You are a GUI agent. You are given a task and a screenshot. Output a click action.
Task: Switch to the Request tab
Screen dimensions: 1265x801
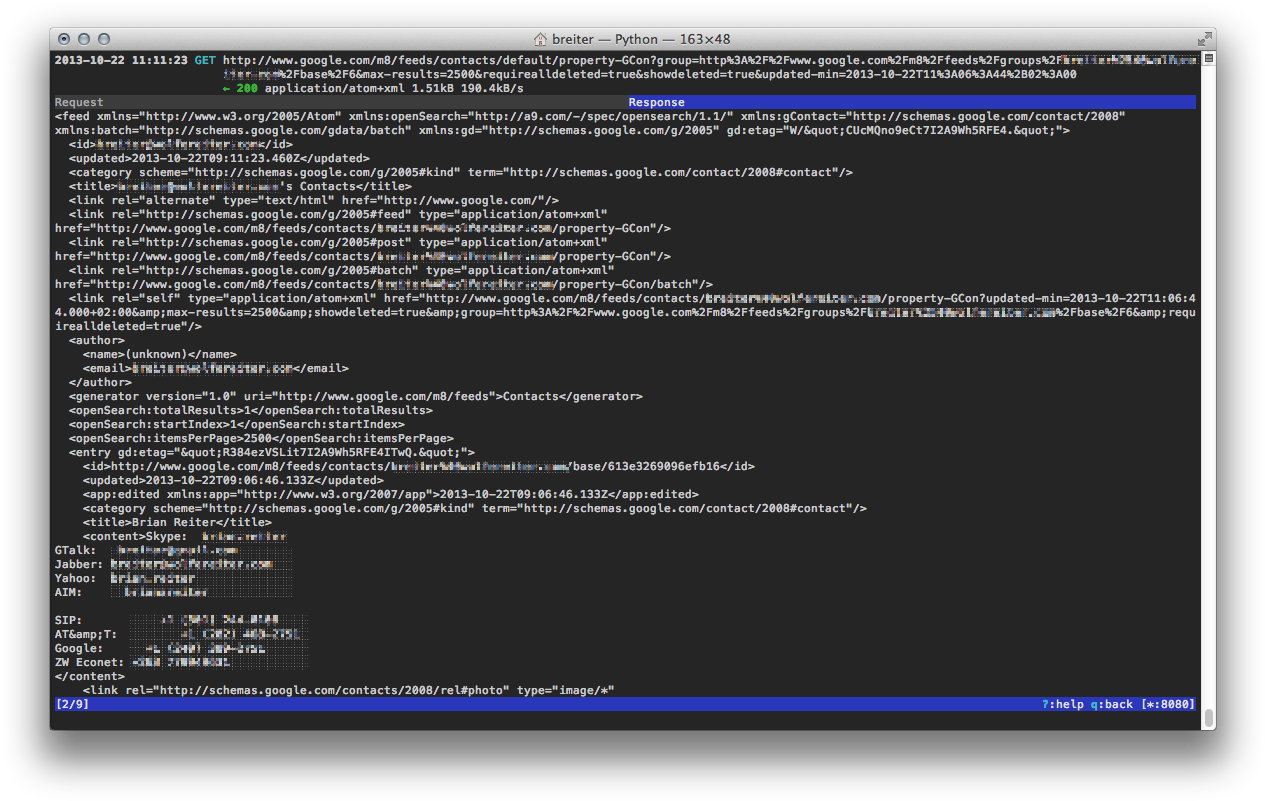[77, 101]
